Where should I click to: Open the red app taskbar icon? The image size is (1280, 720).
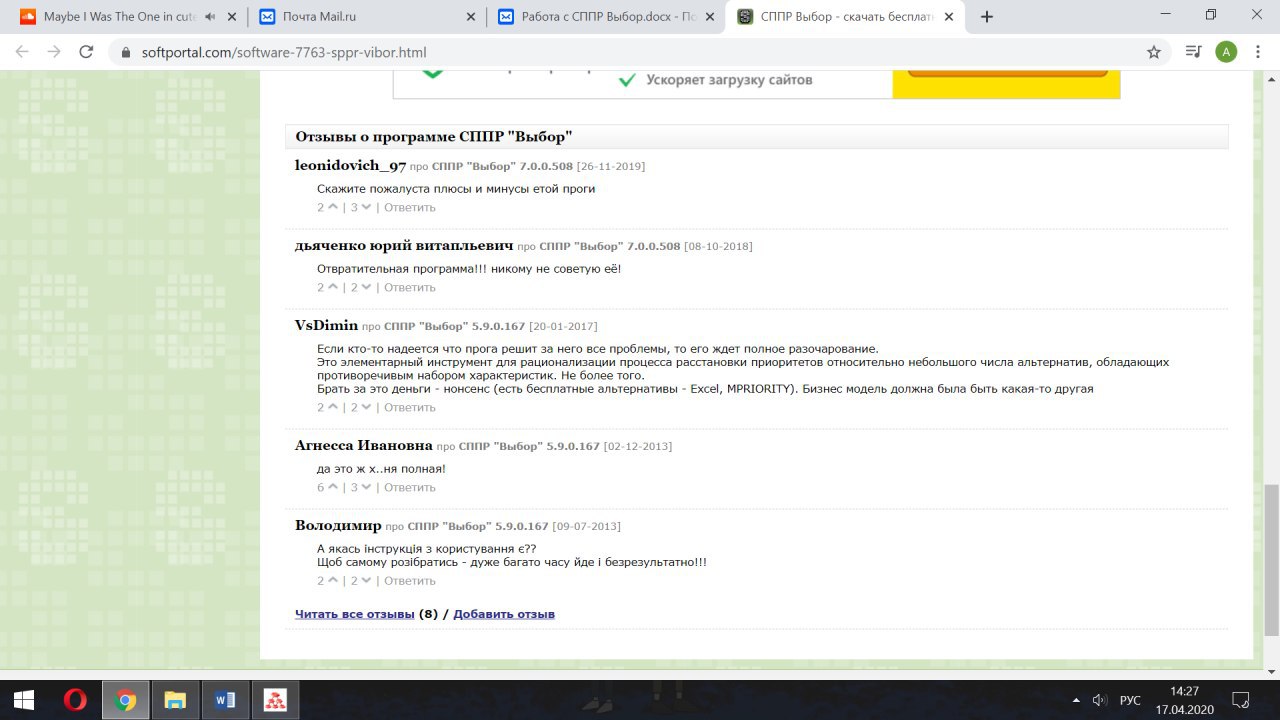pos(274,700)
